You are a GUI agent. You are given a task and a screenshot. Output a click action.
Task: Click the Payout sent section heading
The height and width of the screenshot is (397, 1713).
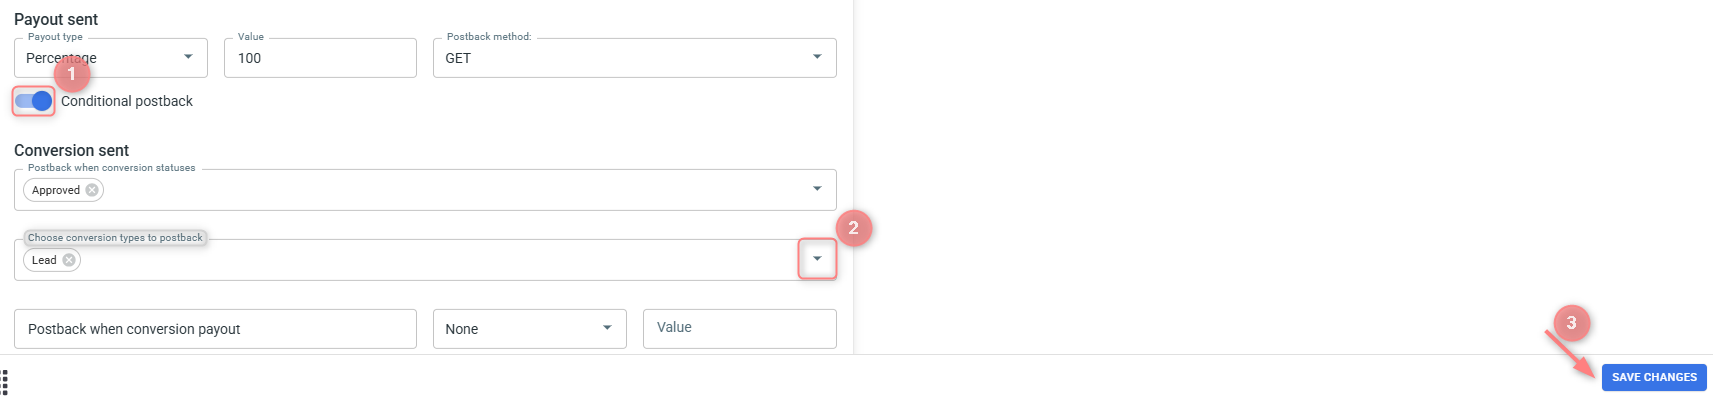pyautogui.click(x=56, y=19)
